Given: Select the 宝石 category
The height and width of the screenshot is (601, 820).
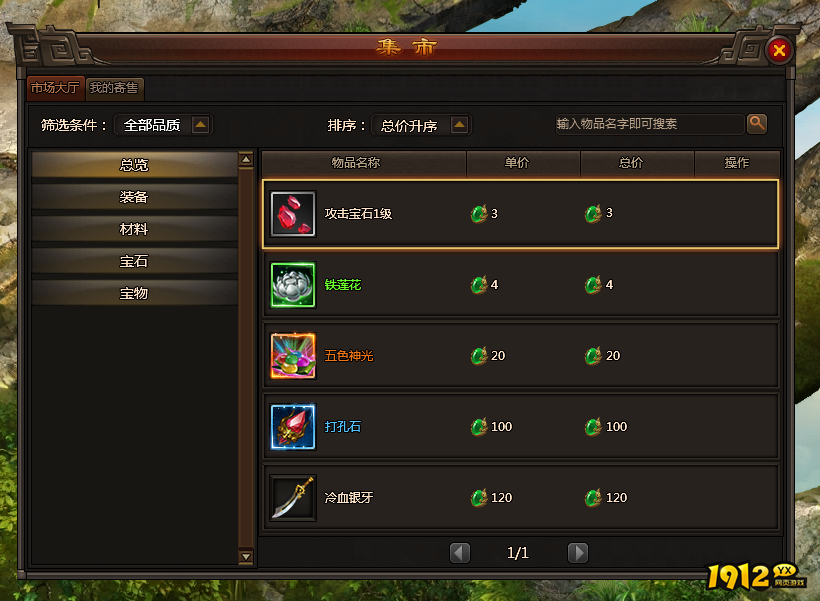Looking at the screenshot, I should [x=134, y=261].
